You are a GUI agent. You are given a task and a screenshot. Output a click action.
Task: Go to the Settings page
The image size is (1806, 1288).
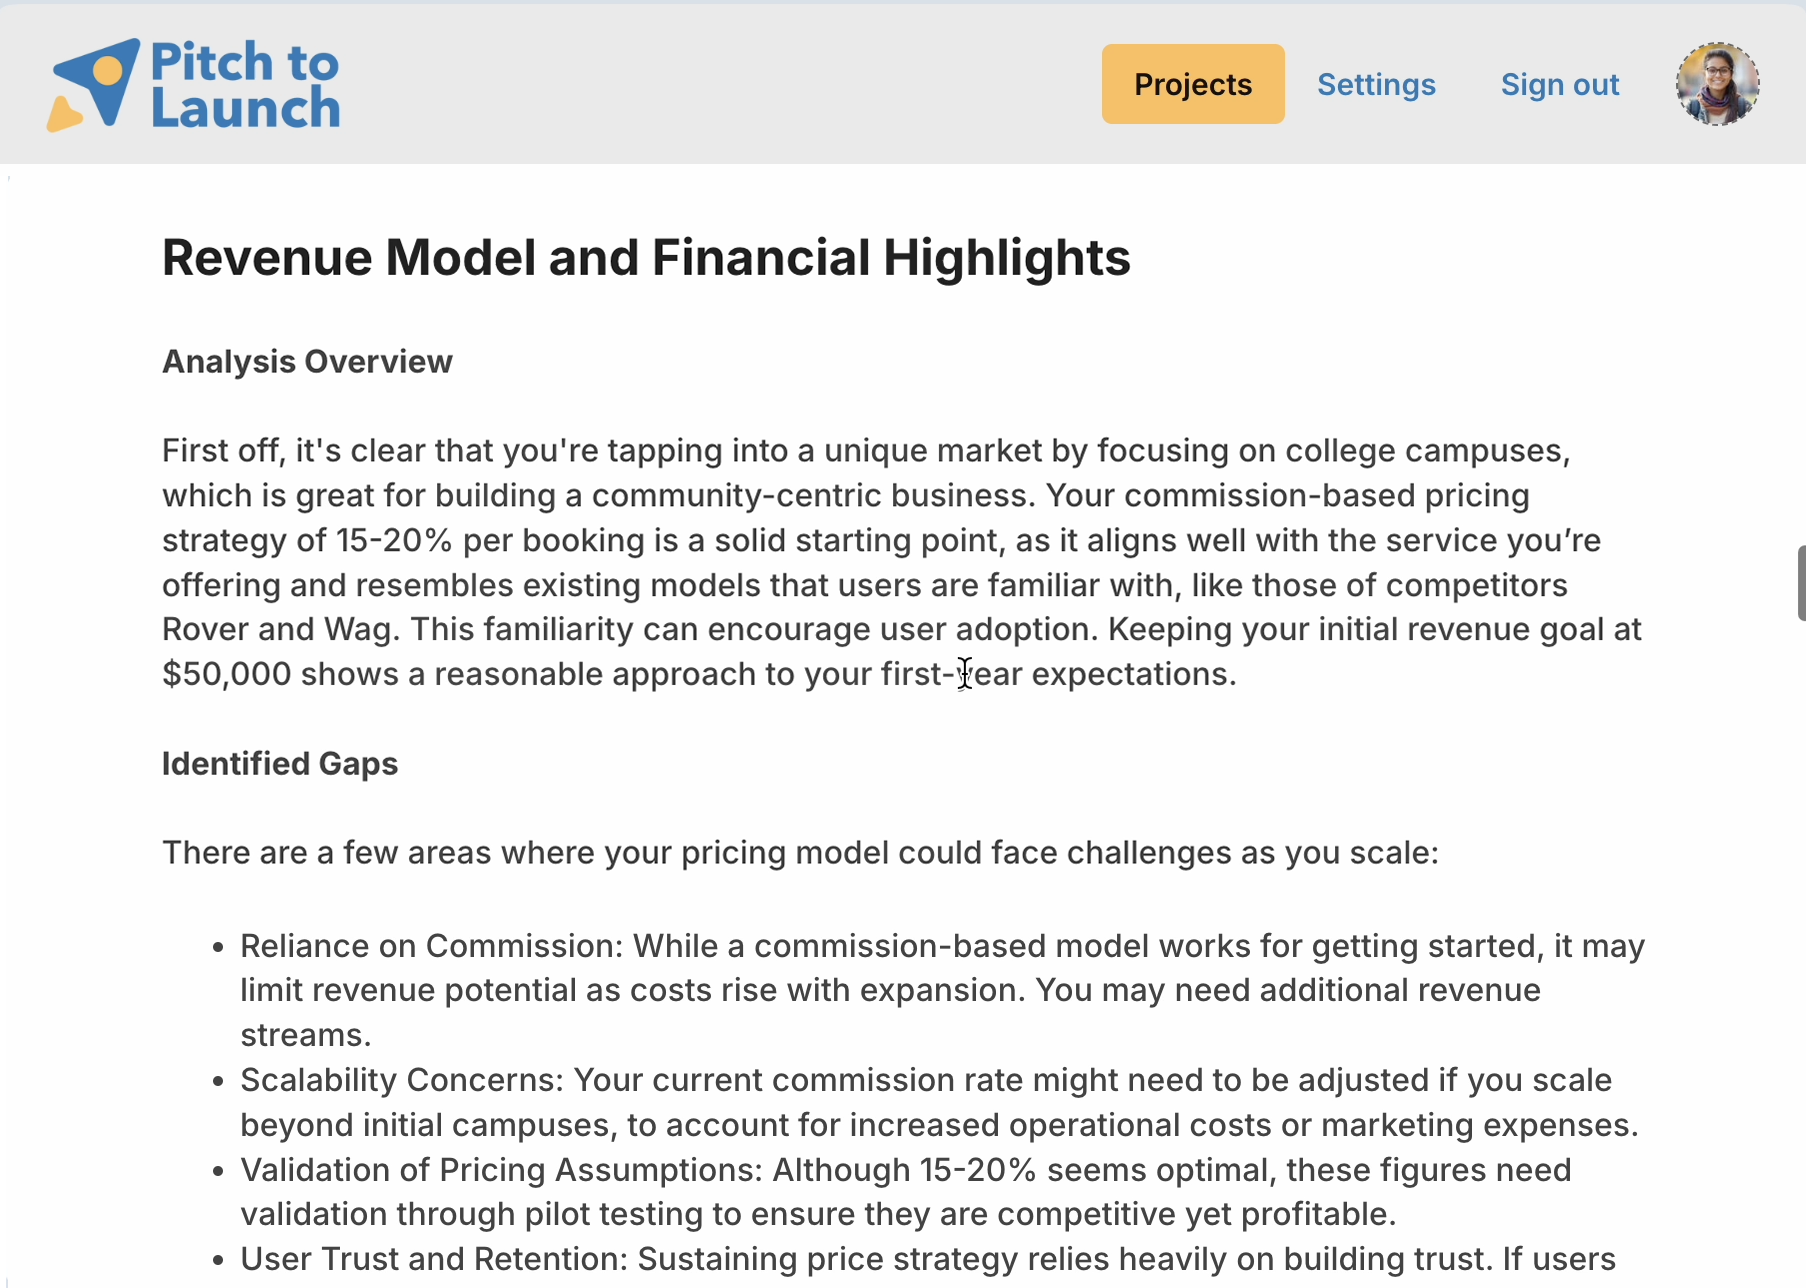click(x=1375, y=85)
